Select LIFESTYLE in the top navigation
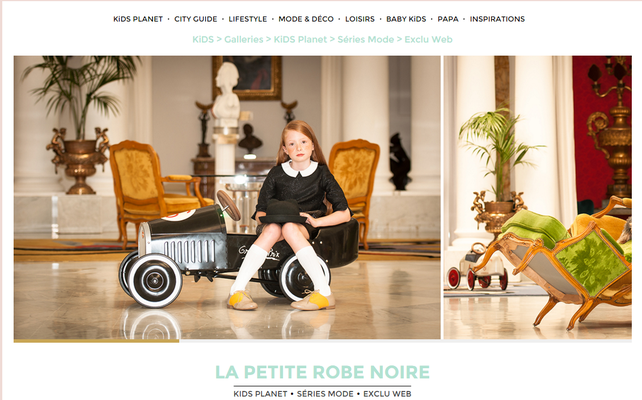This screenshot has width=642, height=400. tap(248, 19)
